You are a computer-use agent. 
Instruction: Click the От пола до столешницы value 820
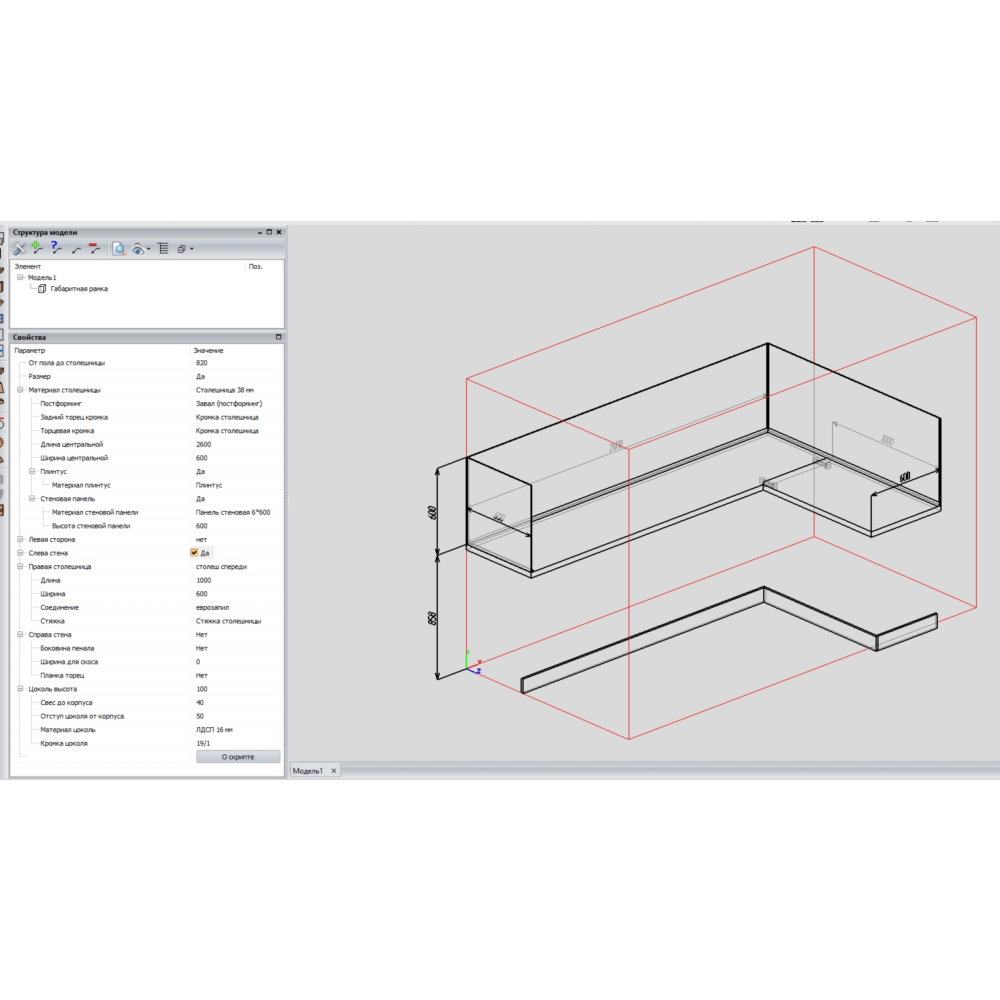click(x=202, y=363)
